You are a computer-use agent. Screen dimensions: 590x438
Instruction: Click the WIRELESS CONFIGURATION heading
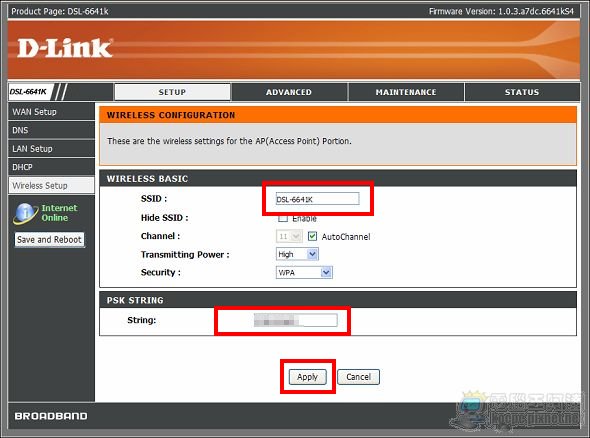(171, 115)
